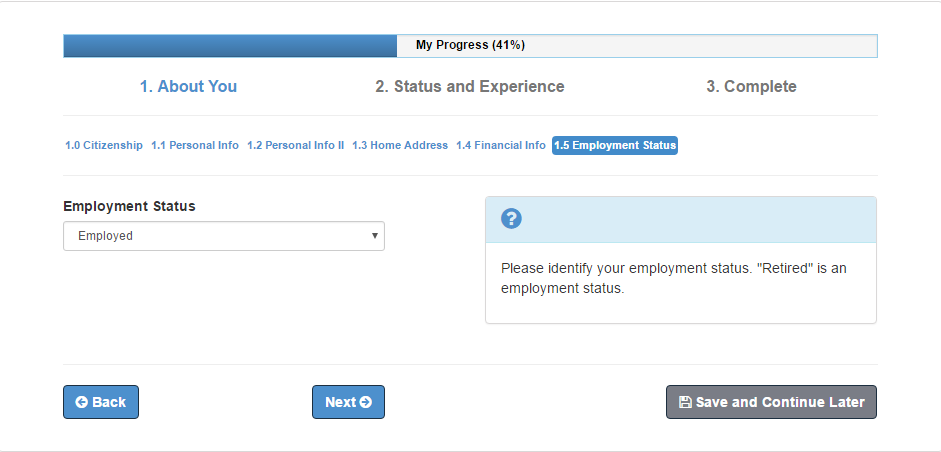
Task: Click Save and Continue Later
Action: coord(771,402)
